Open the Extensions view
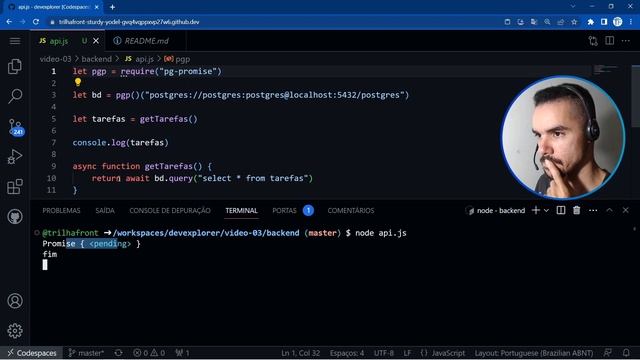640x360 pixels. pyautogui.click(x=15, y=187)
